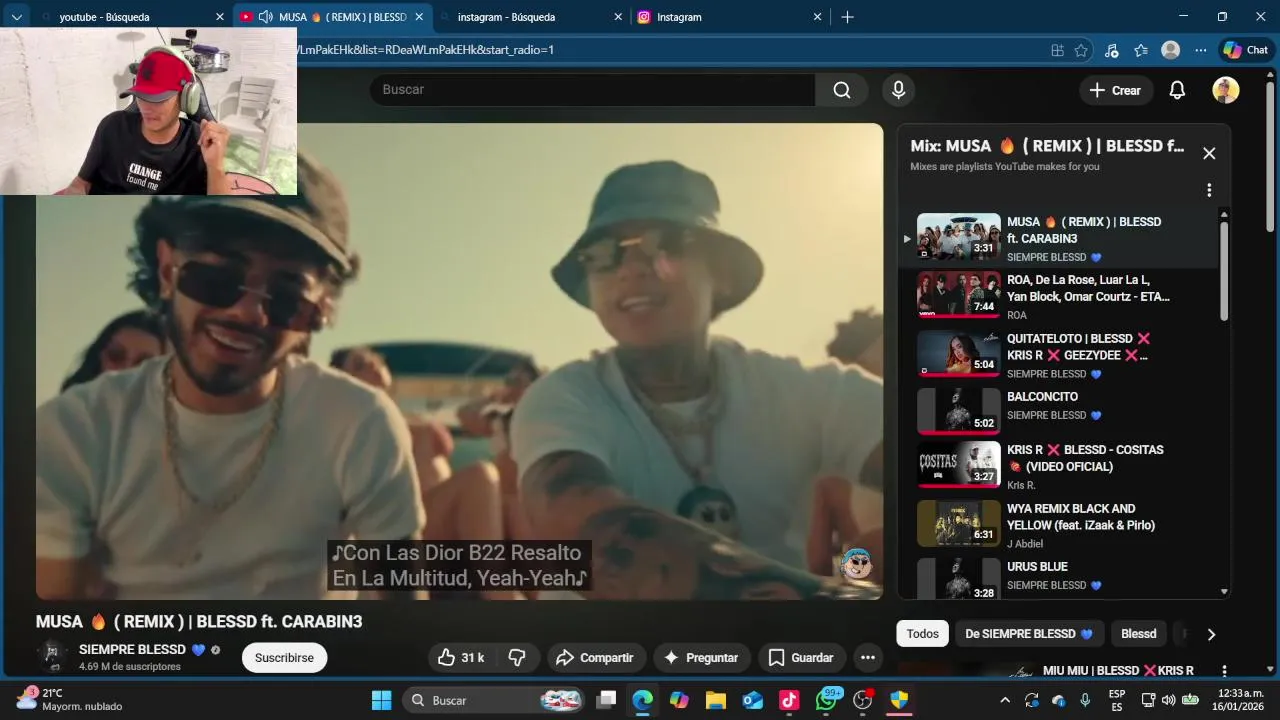Viewport: 1280px width, 720px height.
Task: Play KRIS R BLESSD COSITAS video
Action: [1060, 466]
